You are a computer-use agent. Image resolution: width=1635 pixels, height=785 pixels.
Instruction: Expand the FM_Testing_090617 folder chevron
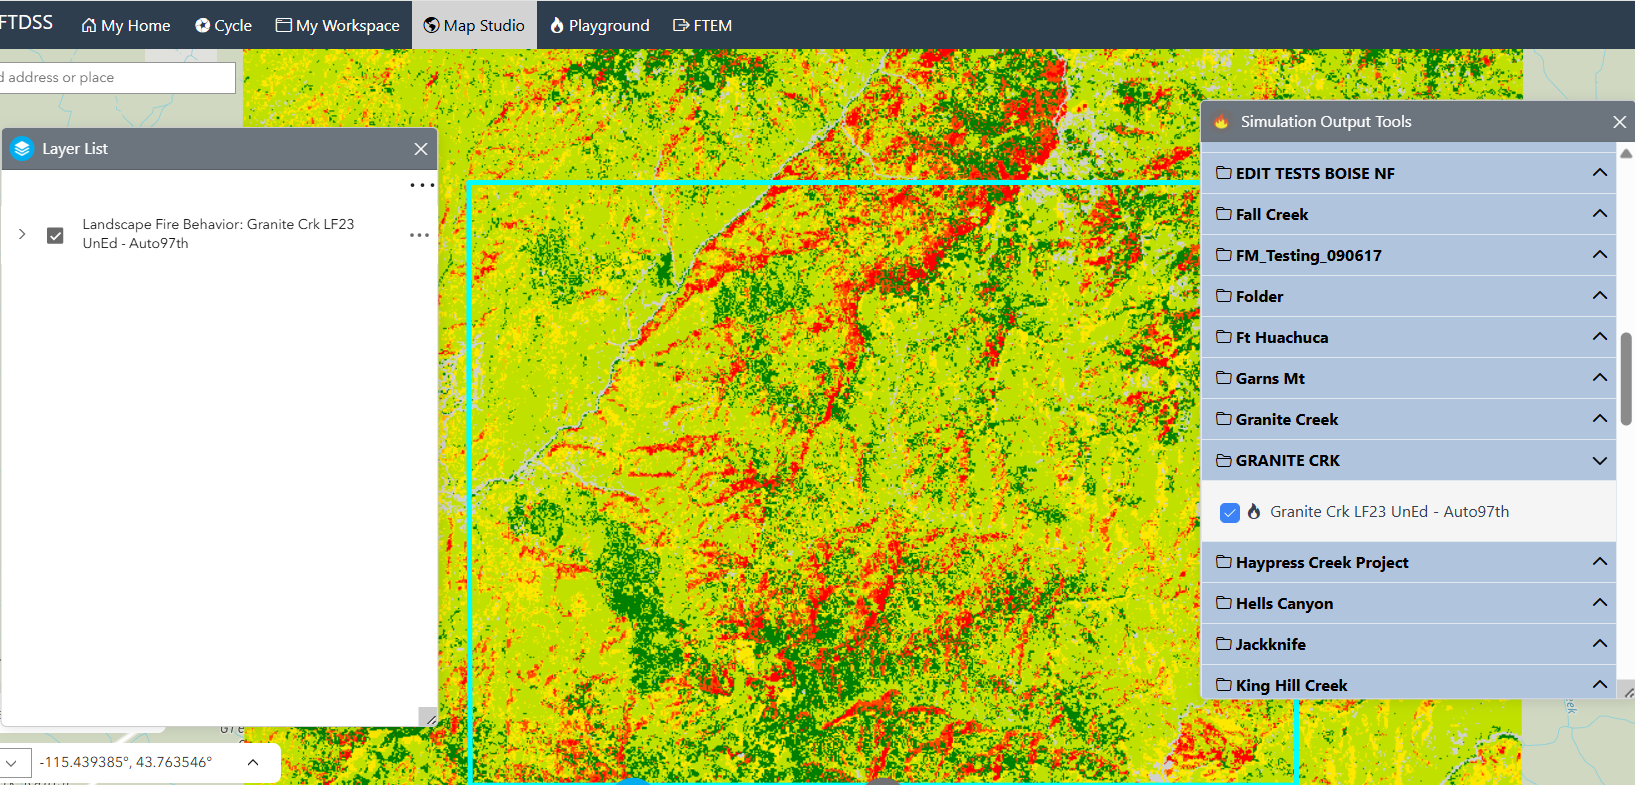click(1600, 255)
